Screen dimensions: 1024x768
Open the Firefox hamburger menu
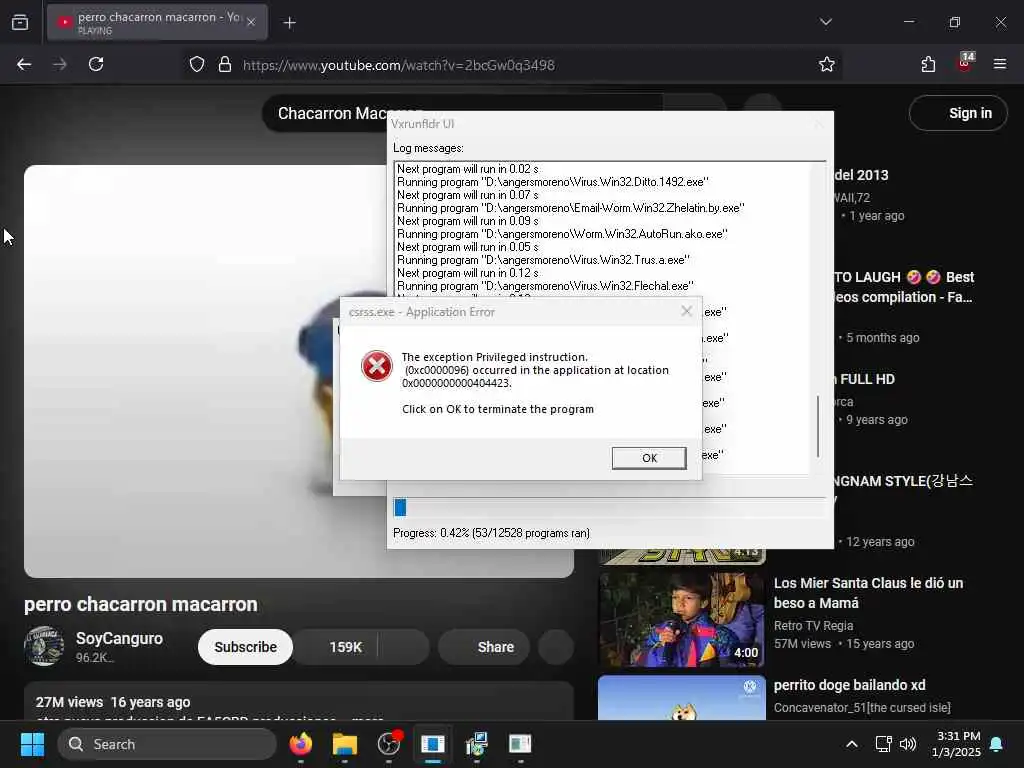(1000, 64)
